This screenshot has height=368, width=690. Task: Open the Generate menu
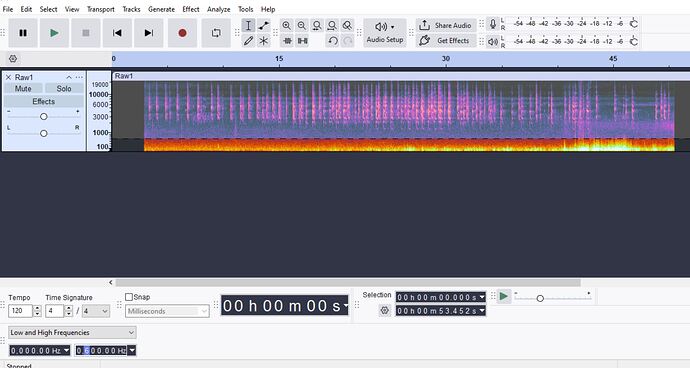click(x=161, y=9)
